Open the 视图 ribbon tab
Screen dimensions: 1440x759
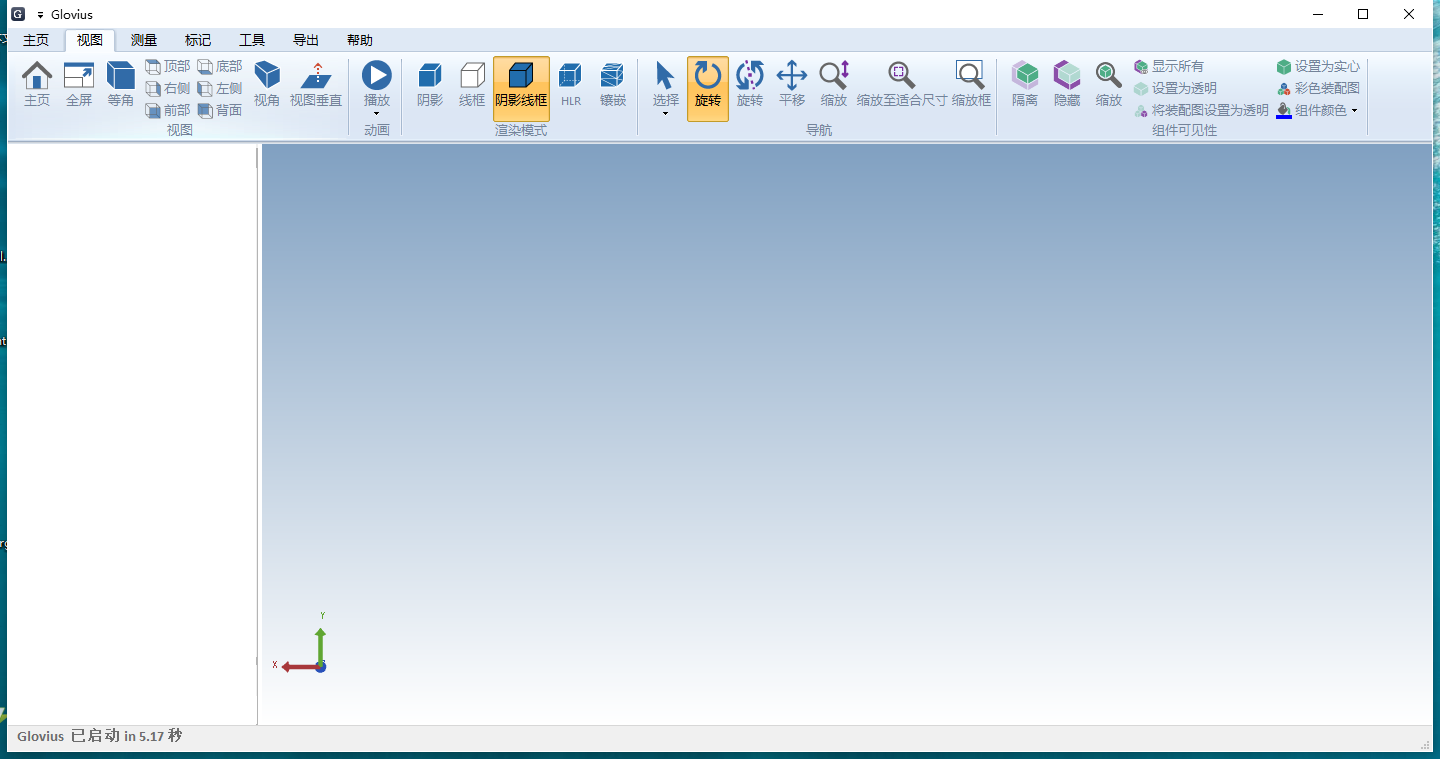pos(90,40)
